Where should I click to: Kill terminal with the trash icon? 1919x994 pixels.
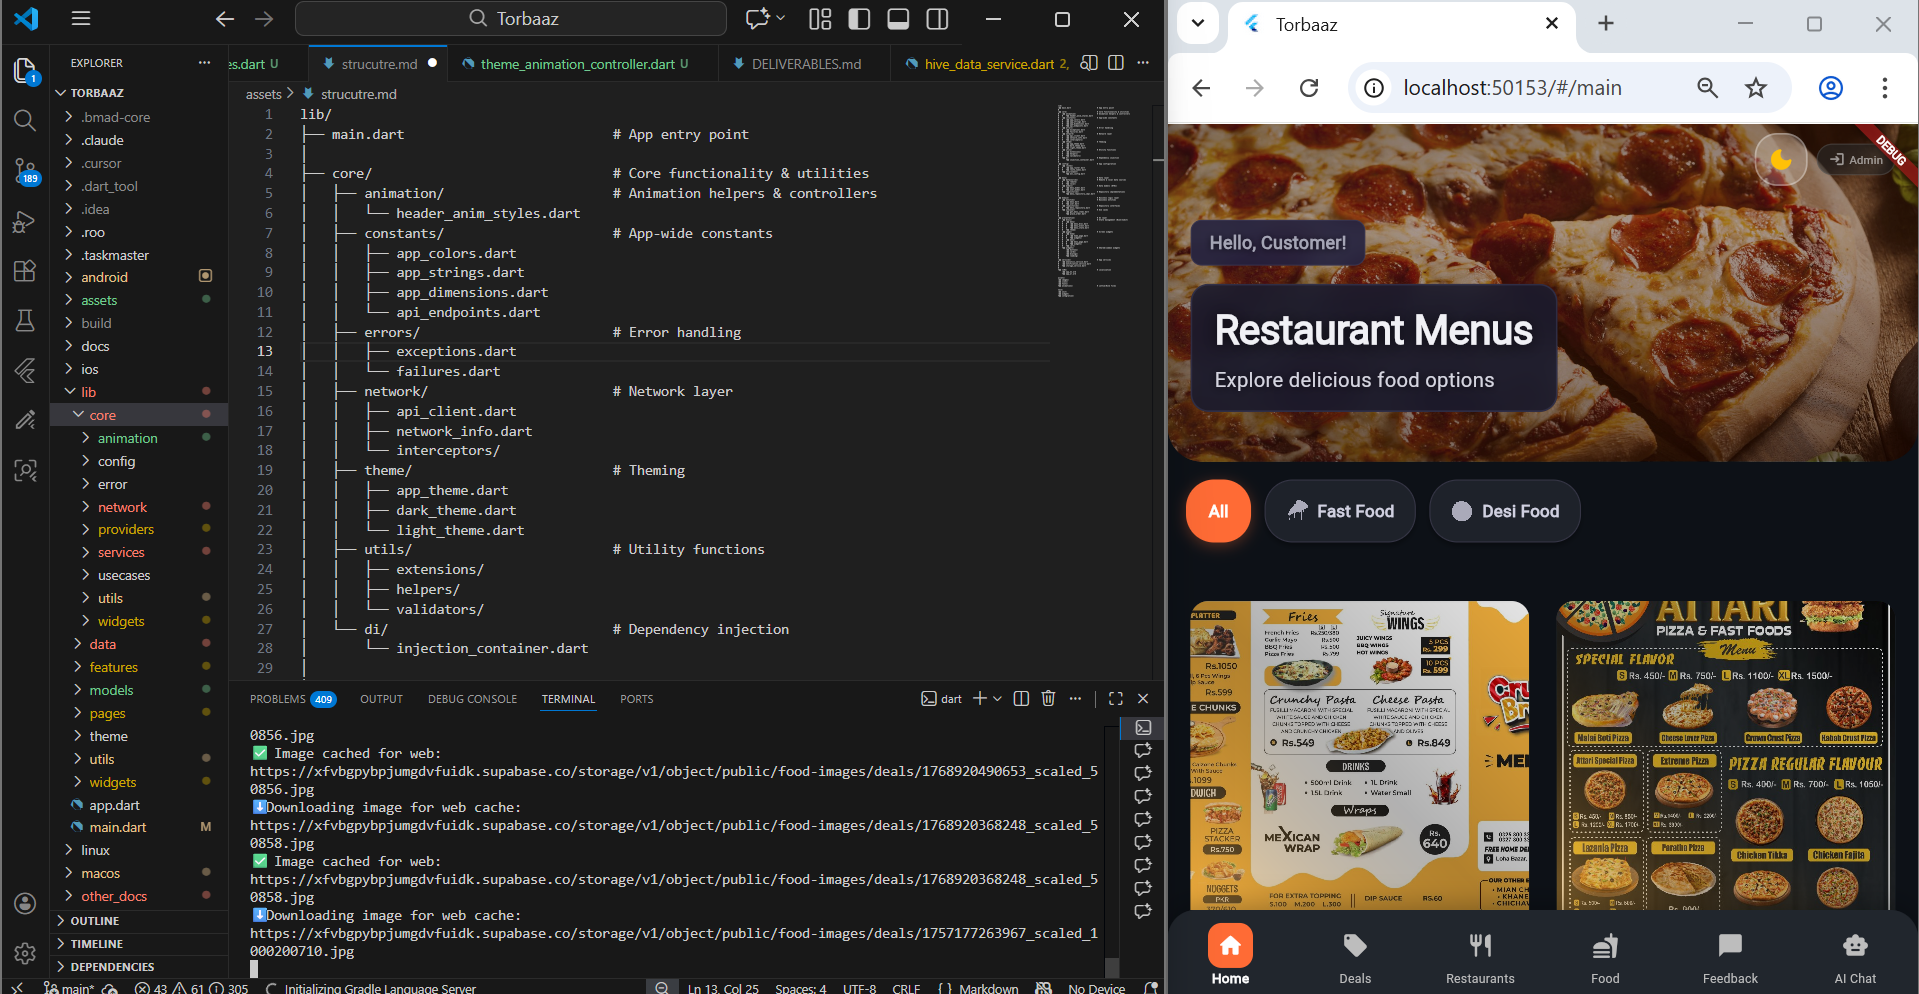tap(1048, 698)
